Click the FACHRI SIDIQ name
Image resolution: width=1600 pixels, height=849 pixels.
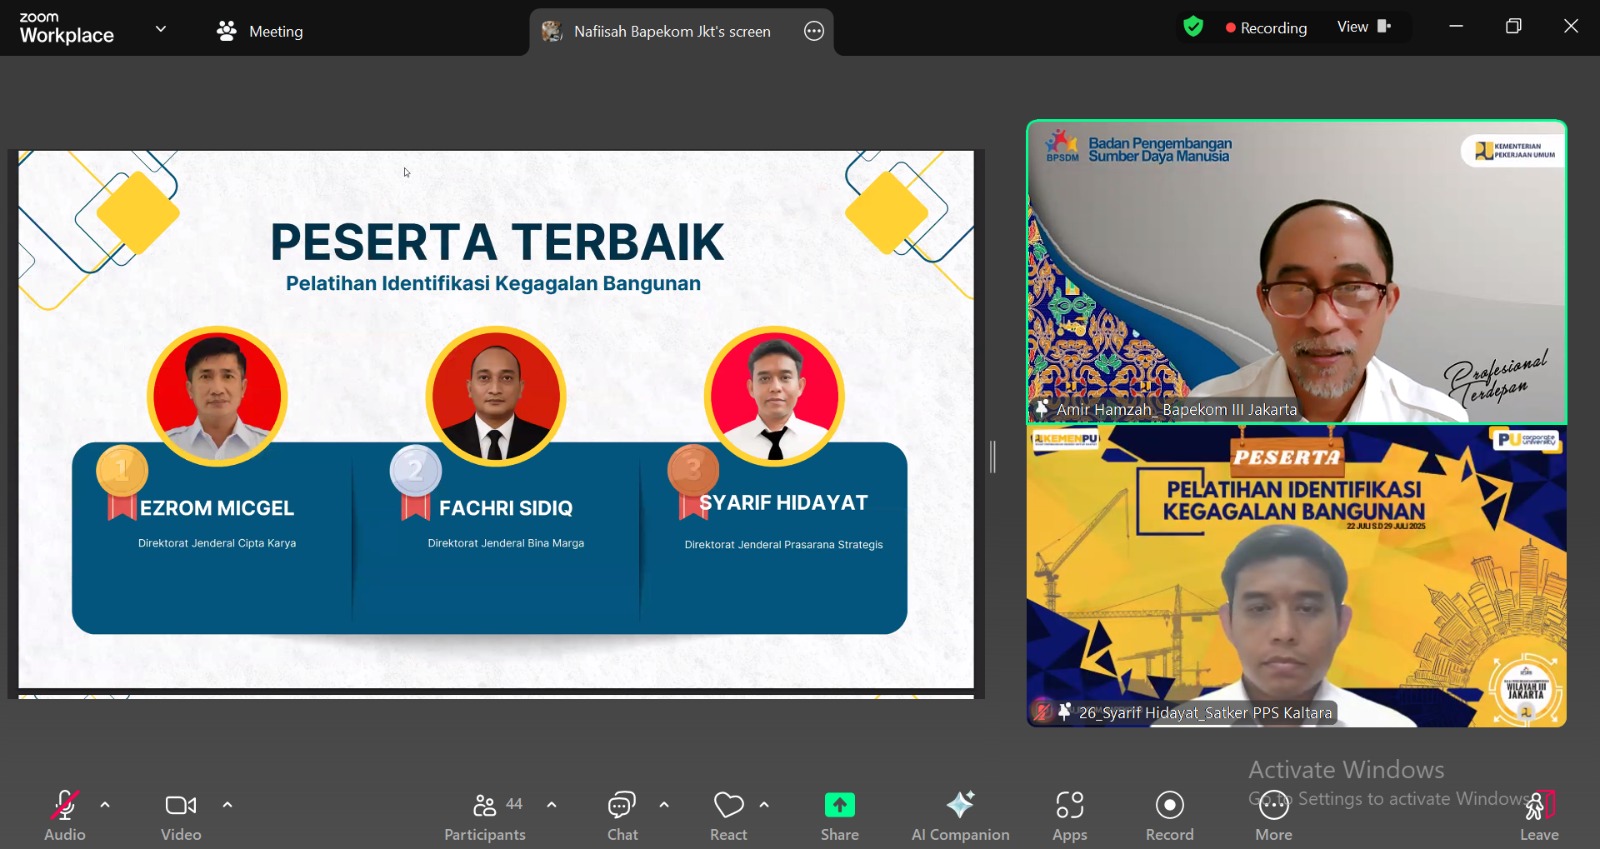506,508
